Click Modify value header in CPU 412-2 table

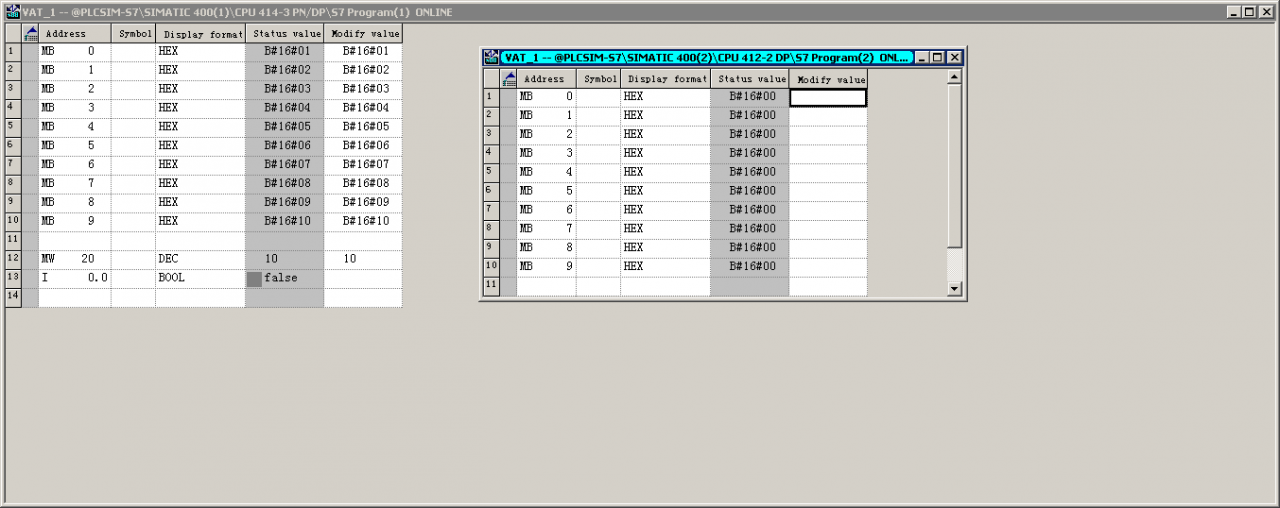[828, 79]
